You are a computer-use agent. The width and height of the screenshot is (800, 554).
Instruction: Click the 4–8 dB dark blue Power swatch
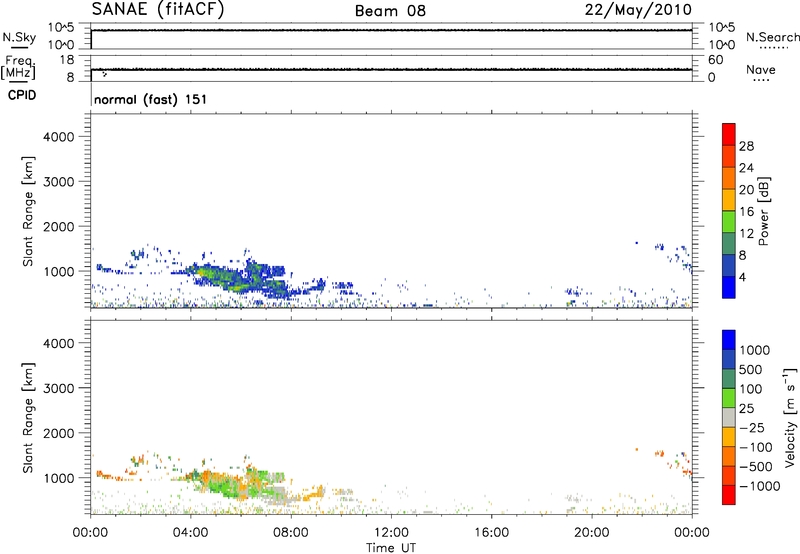[729, 266]
